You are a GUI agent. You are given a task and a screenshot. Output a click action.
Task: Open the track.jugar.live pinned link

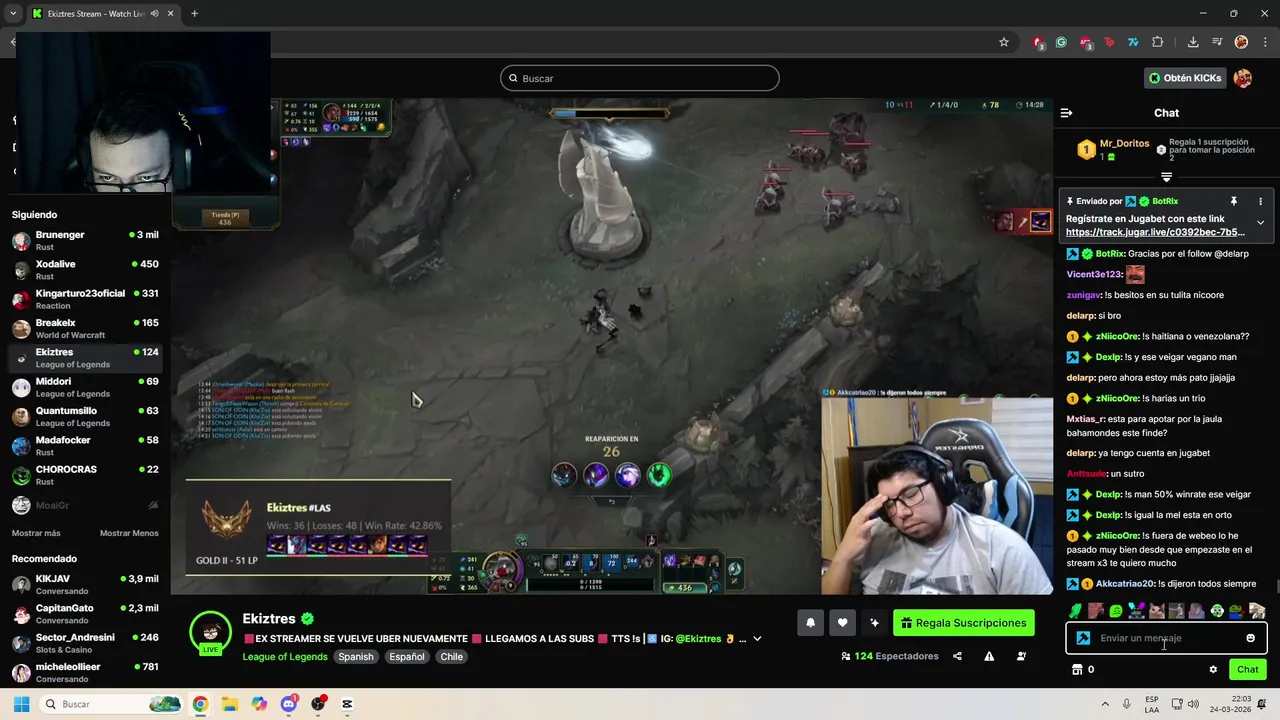pos(1155,232)
